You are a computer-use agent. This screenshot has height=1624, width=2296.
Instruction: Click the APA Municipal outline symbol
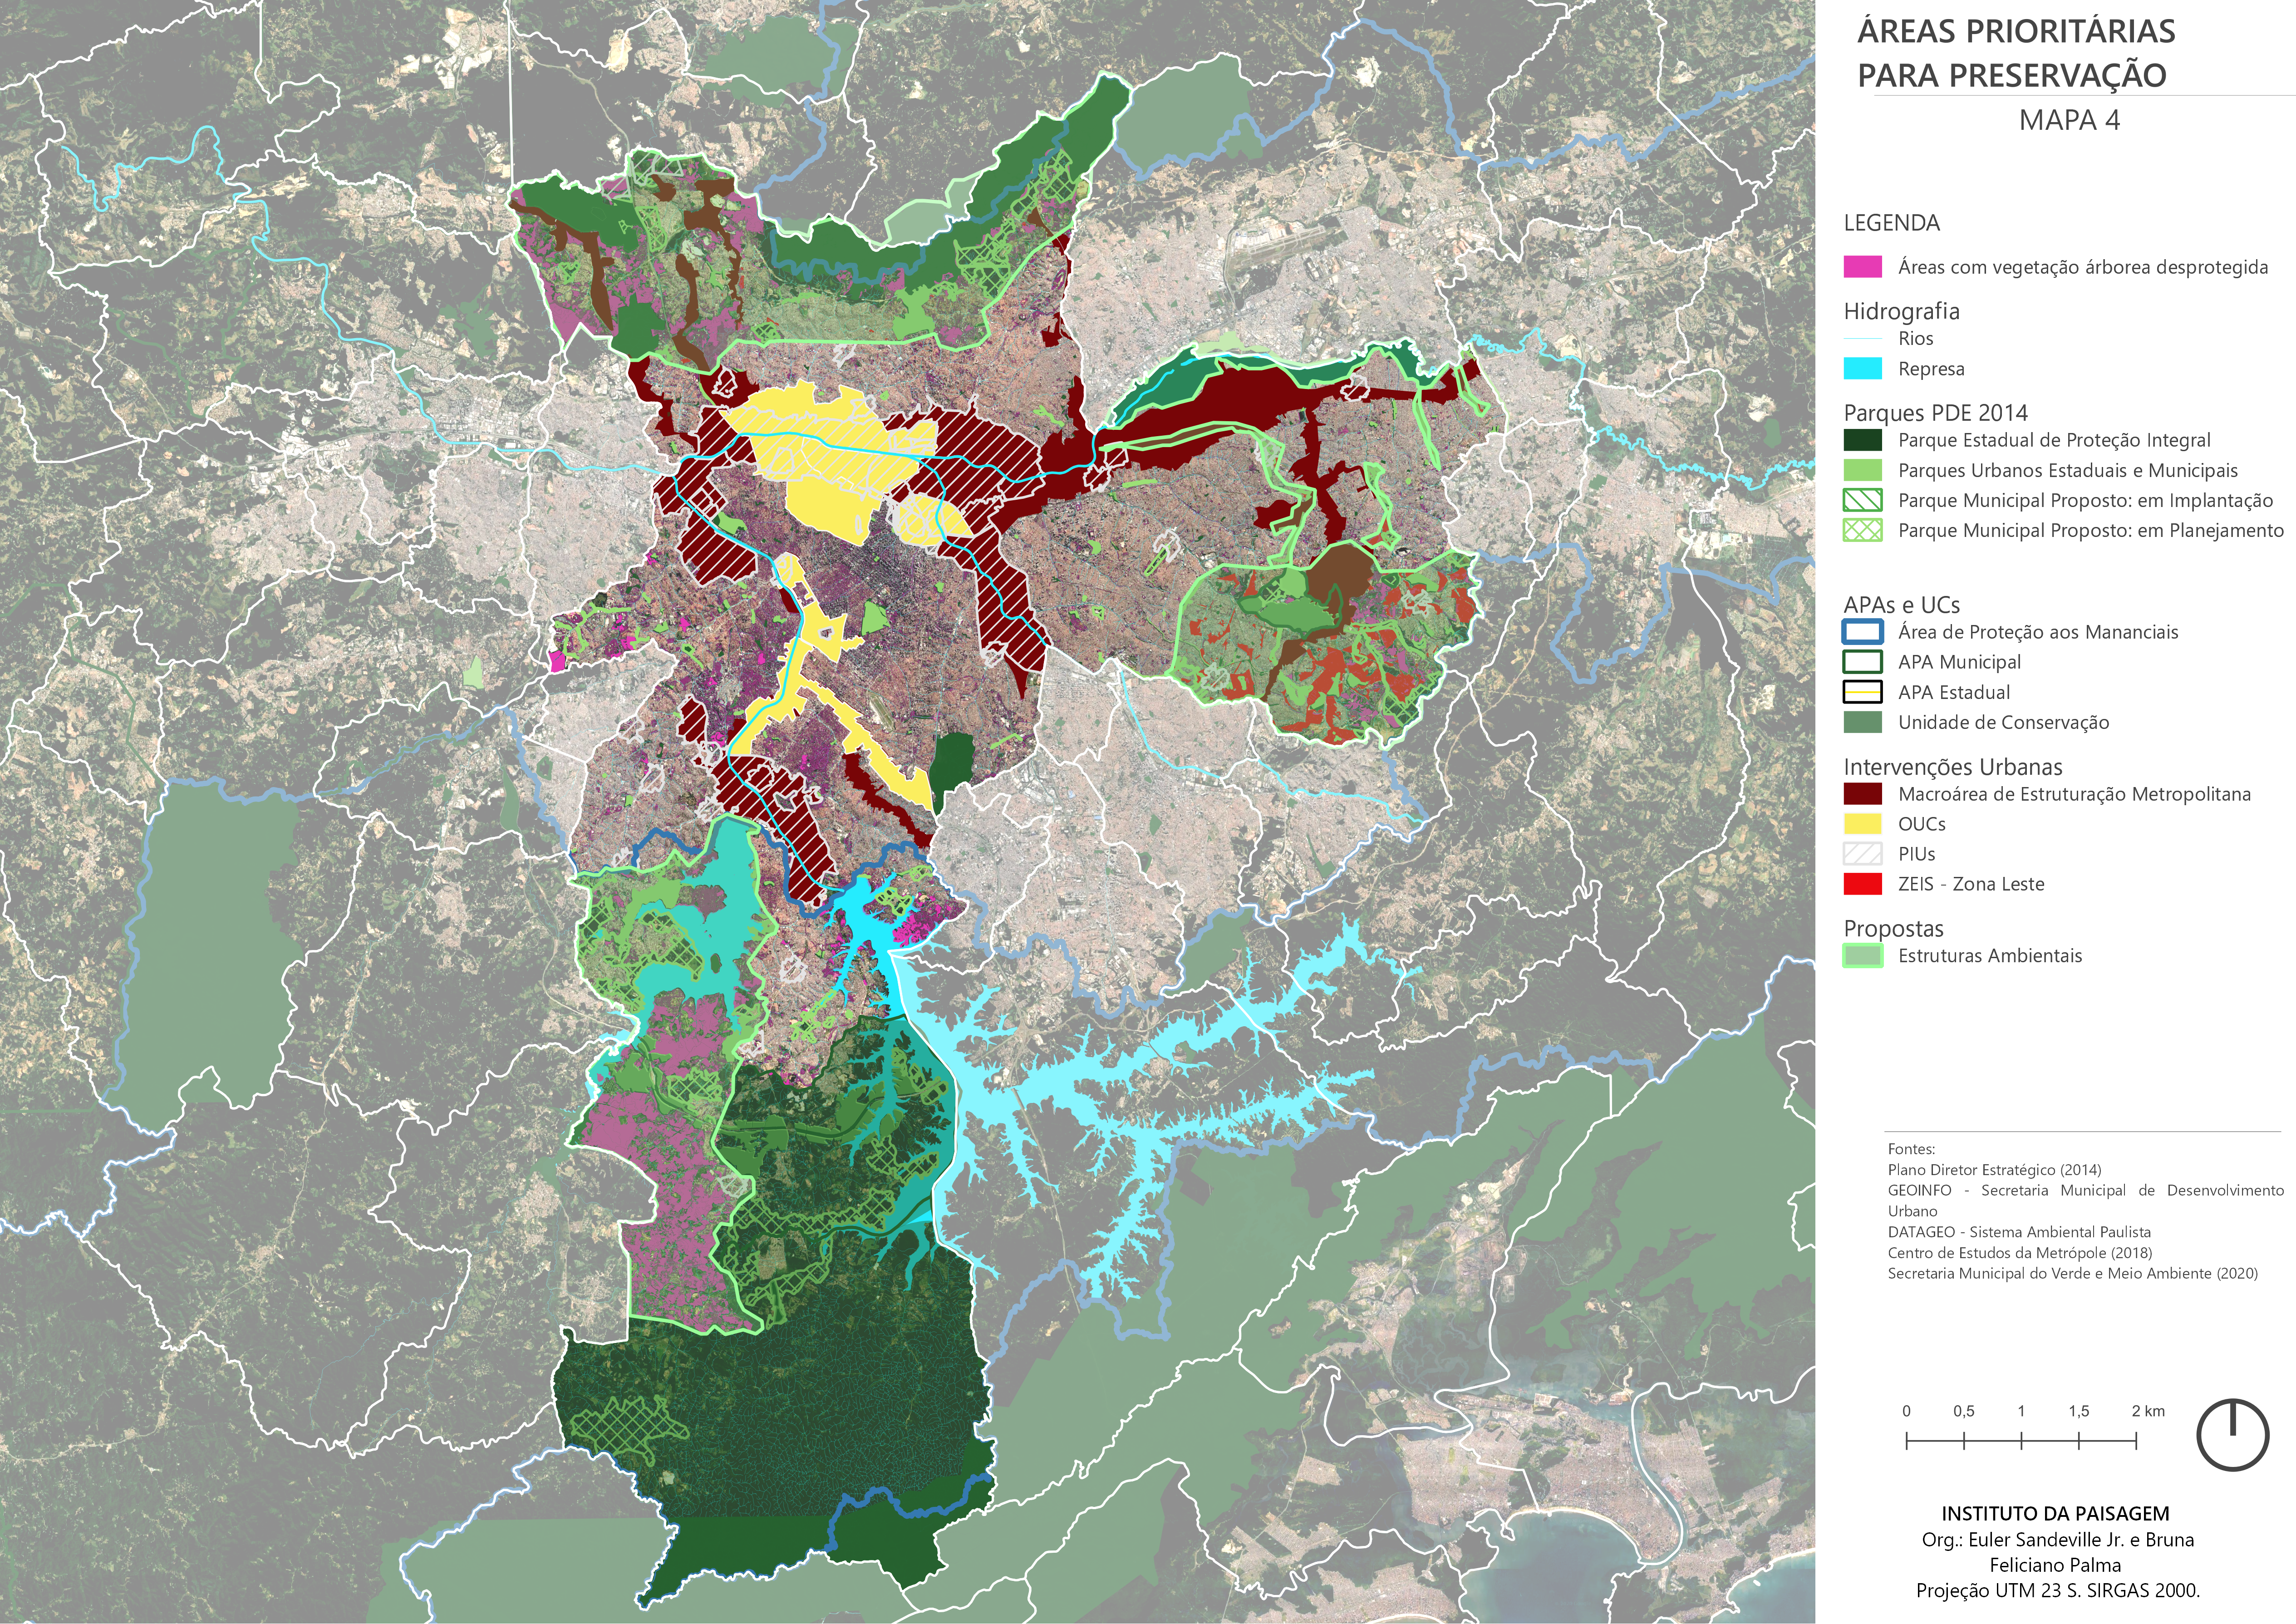[x=1862, y=662]
